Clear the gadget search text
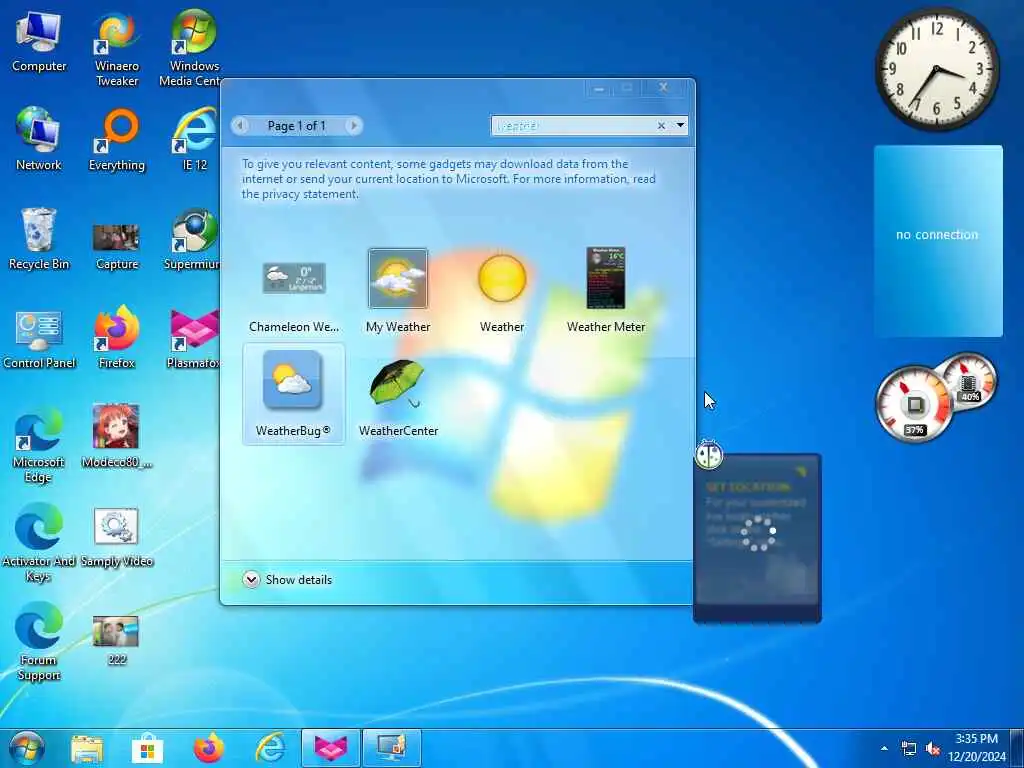The image size is (1024, 768). click(x=661, y=125)
